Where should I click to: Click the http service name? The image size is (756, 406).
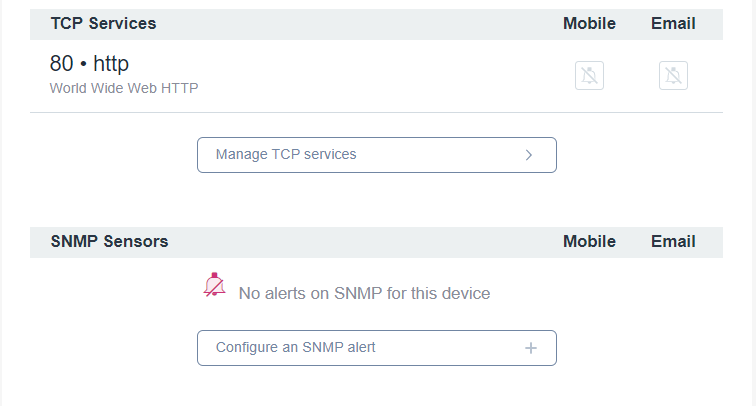point(113,64)
